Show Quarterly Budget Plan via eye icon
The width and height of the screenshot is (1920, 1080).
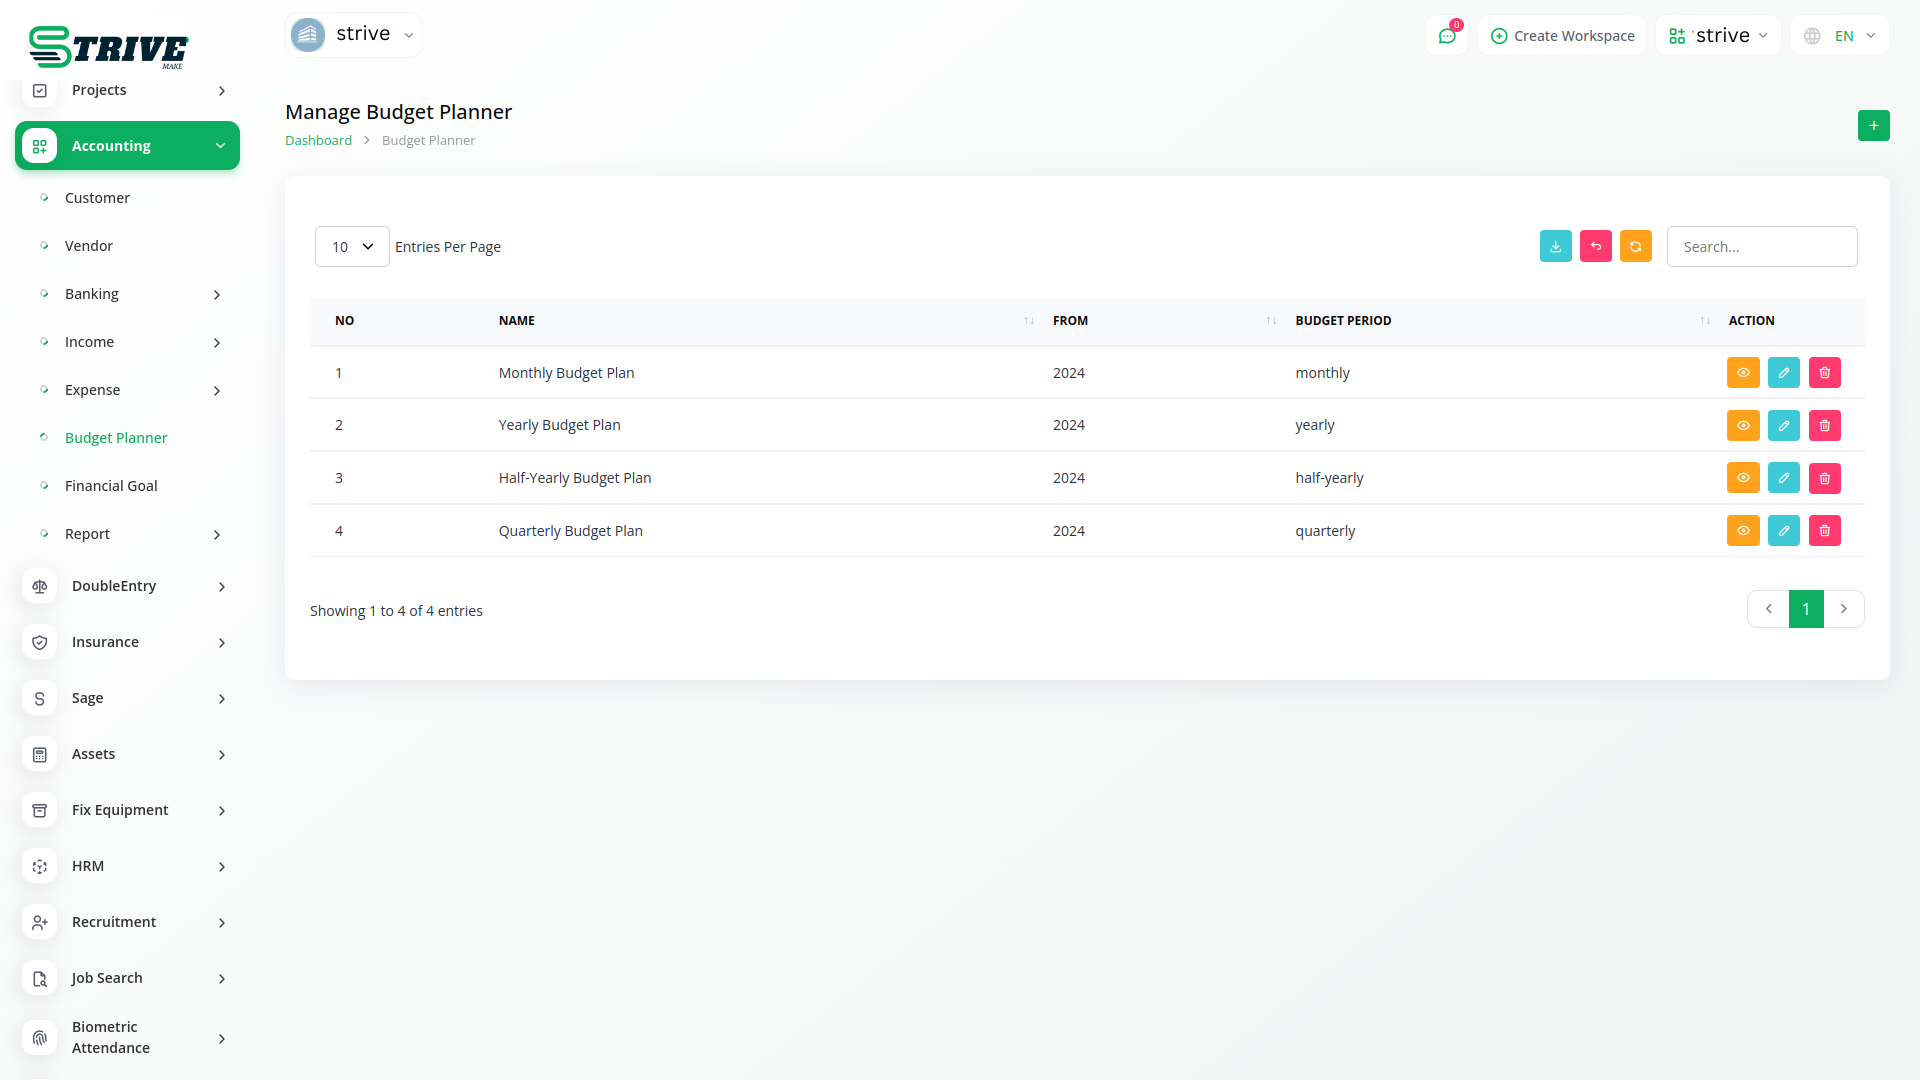point(1742,531)
